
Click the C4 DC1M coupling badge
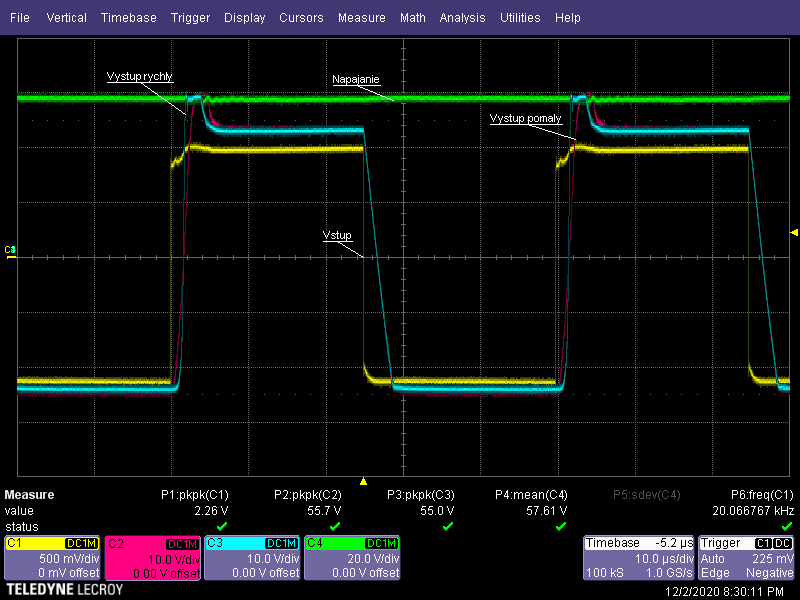pyautogui.click(x=382, y=543)
